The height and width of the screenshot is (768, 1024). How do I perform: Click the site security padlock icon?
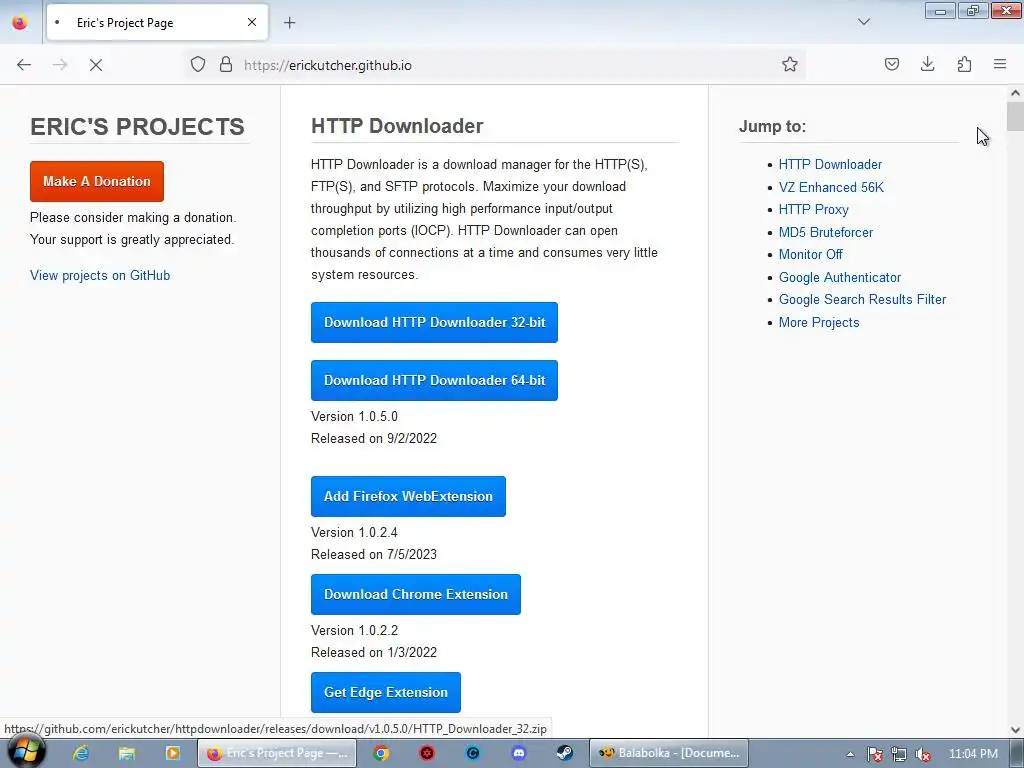click(x=226, y=65)
